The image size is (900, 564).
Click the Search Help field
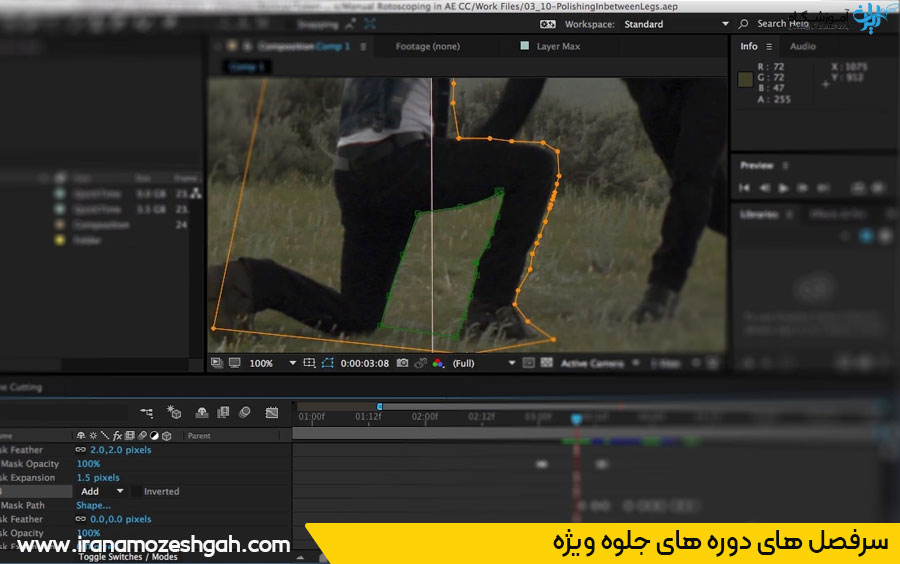coord(782,24)
